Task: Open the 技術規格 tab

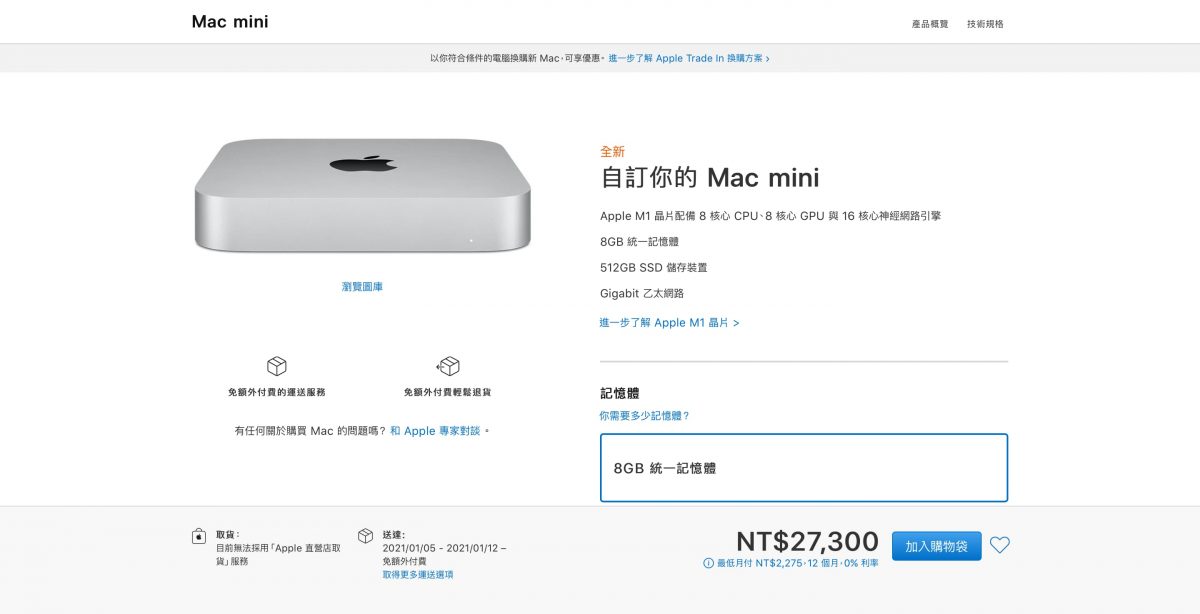Action: [985, 24]
